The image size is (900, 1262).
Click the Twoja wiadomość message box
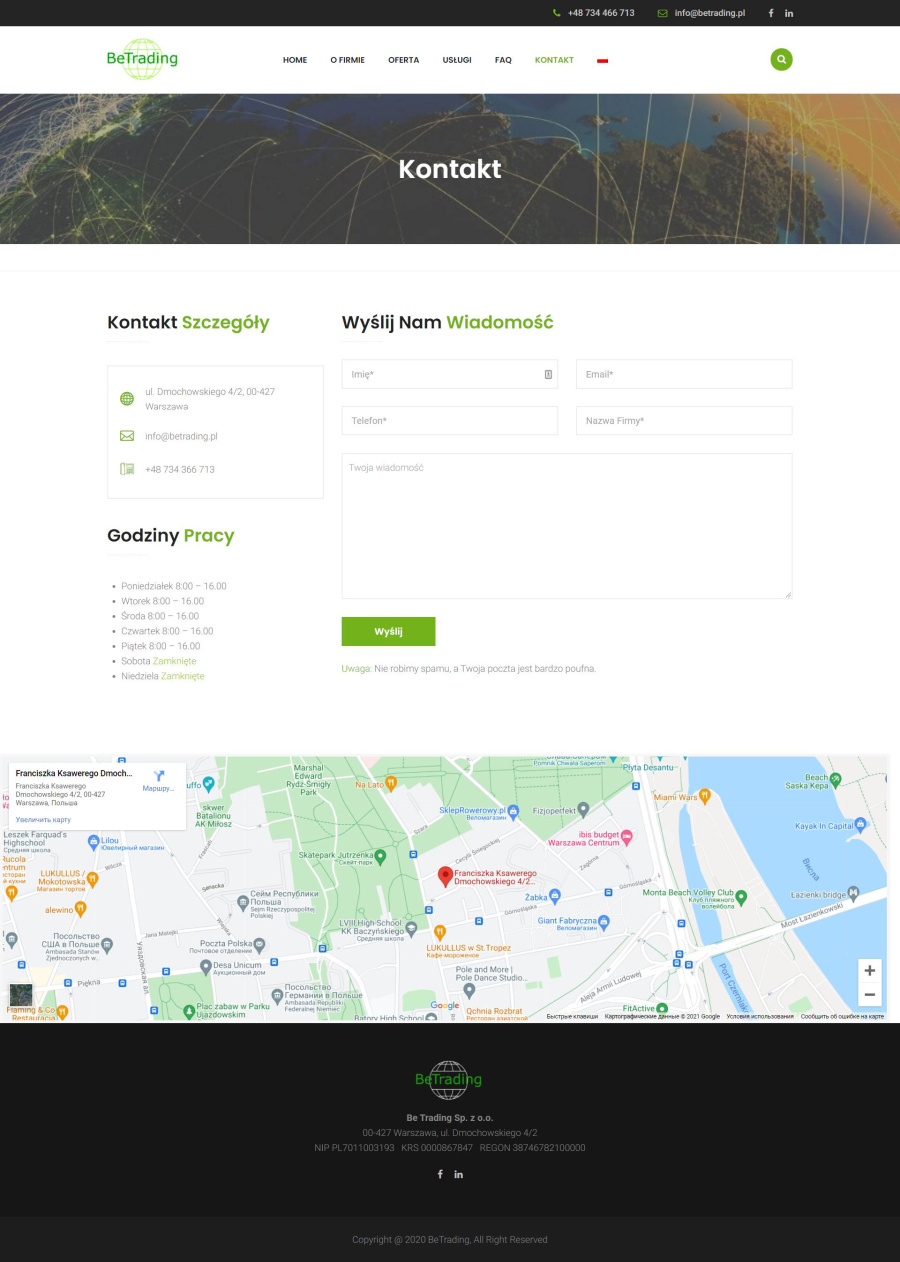(567, 525)
